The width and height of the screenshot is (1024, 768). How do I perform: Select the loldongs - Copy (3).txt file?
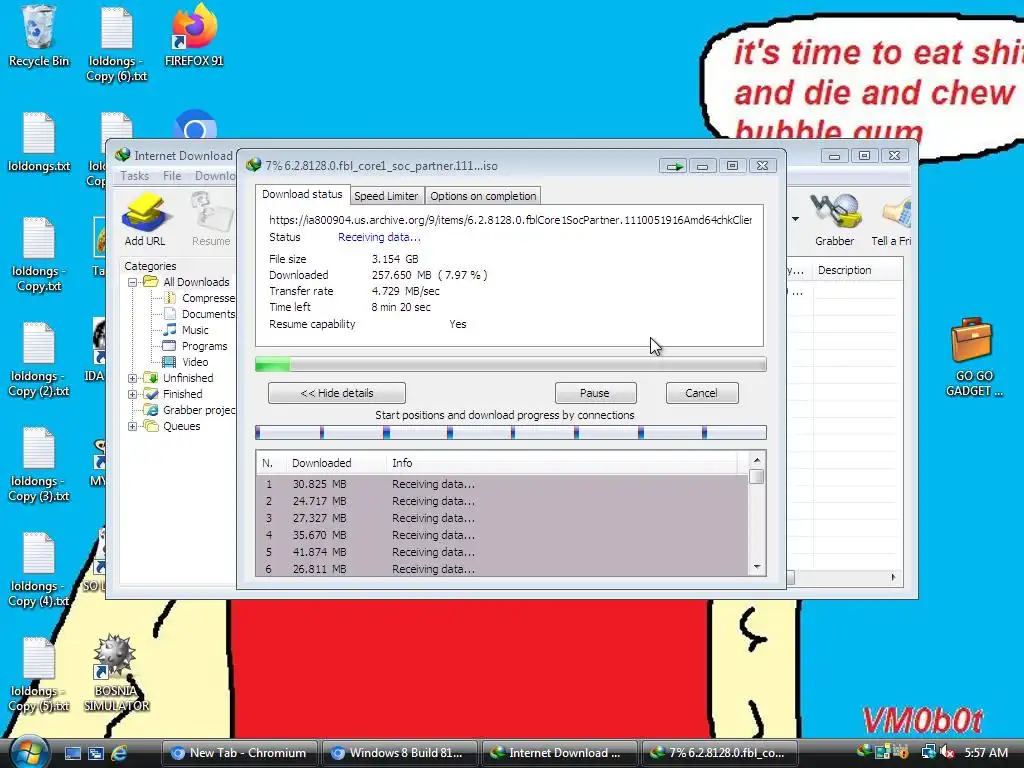coord(39,464)
